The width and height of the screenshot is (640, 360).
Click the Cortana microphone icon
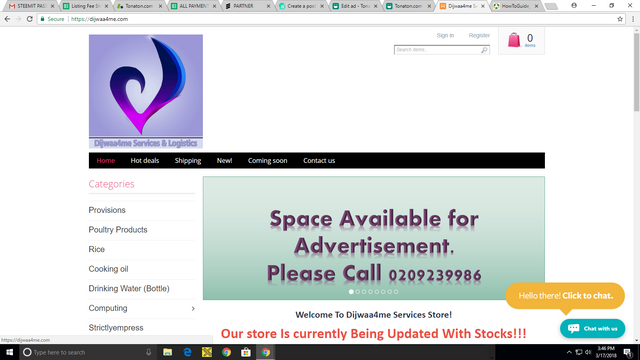pyautogui.click(x=149, y=352)
